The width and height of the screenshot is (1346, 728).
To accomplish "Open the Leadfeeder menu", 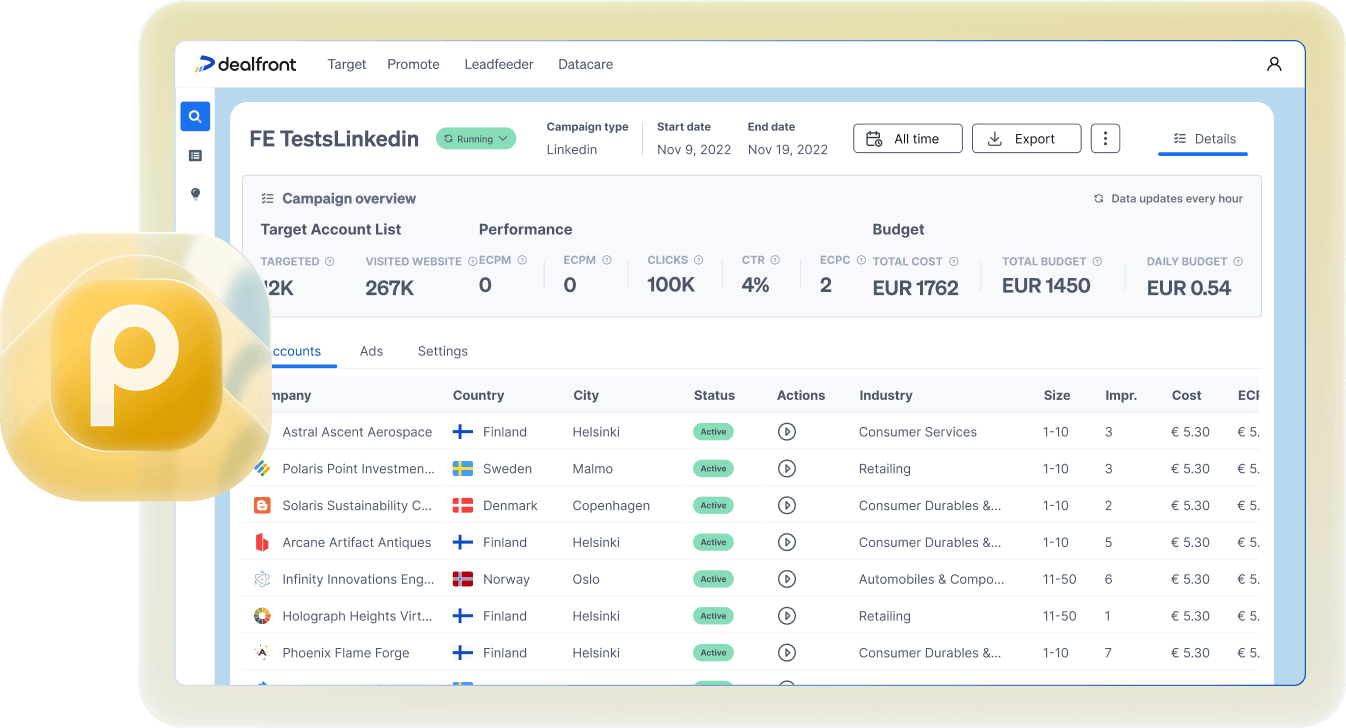I will [499, 64].
